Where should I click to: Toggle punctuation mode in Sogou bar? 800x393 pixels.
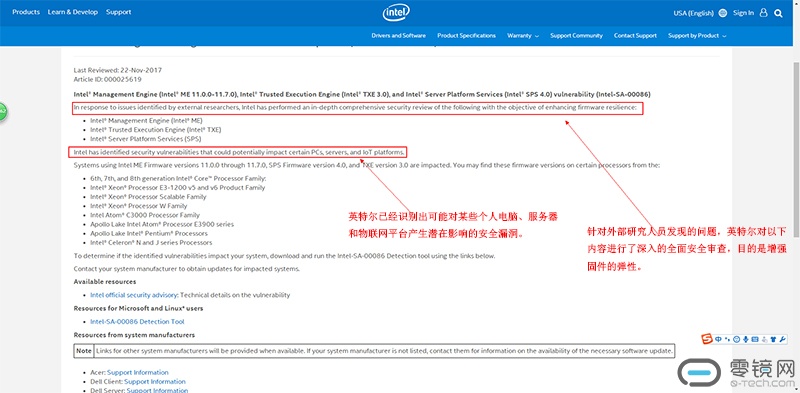pyautogui.click(x=727, y=339)
